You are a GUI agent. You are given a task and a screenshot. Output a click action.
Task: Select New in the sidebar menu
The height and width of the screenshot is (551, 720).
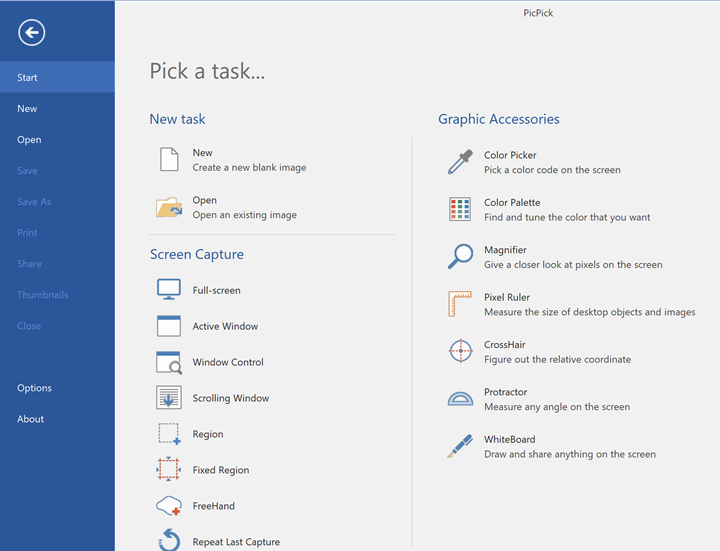pyautogui.click(x=57, y=108)
